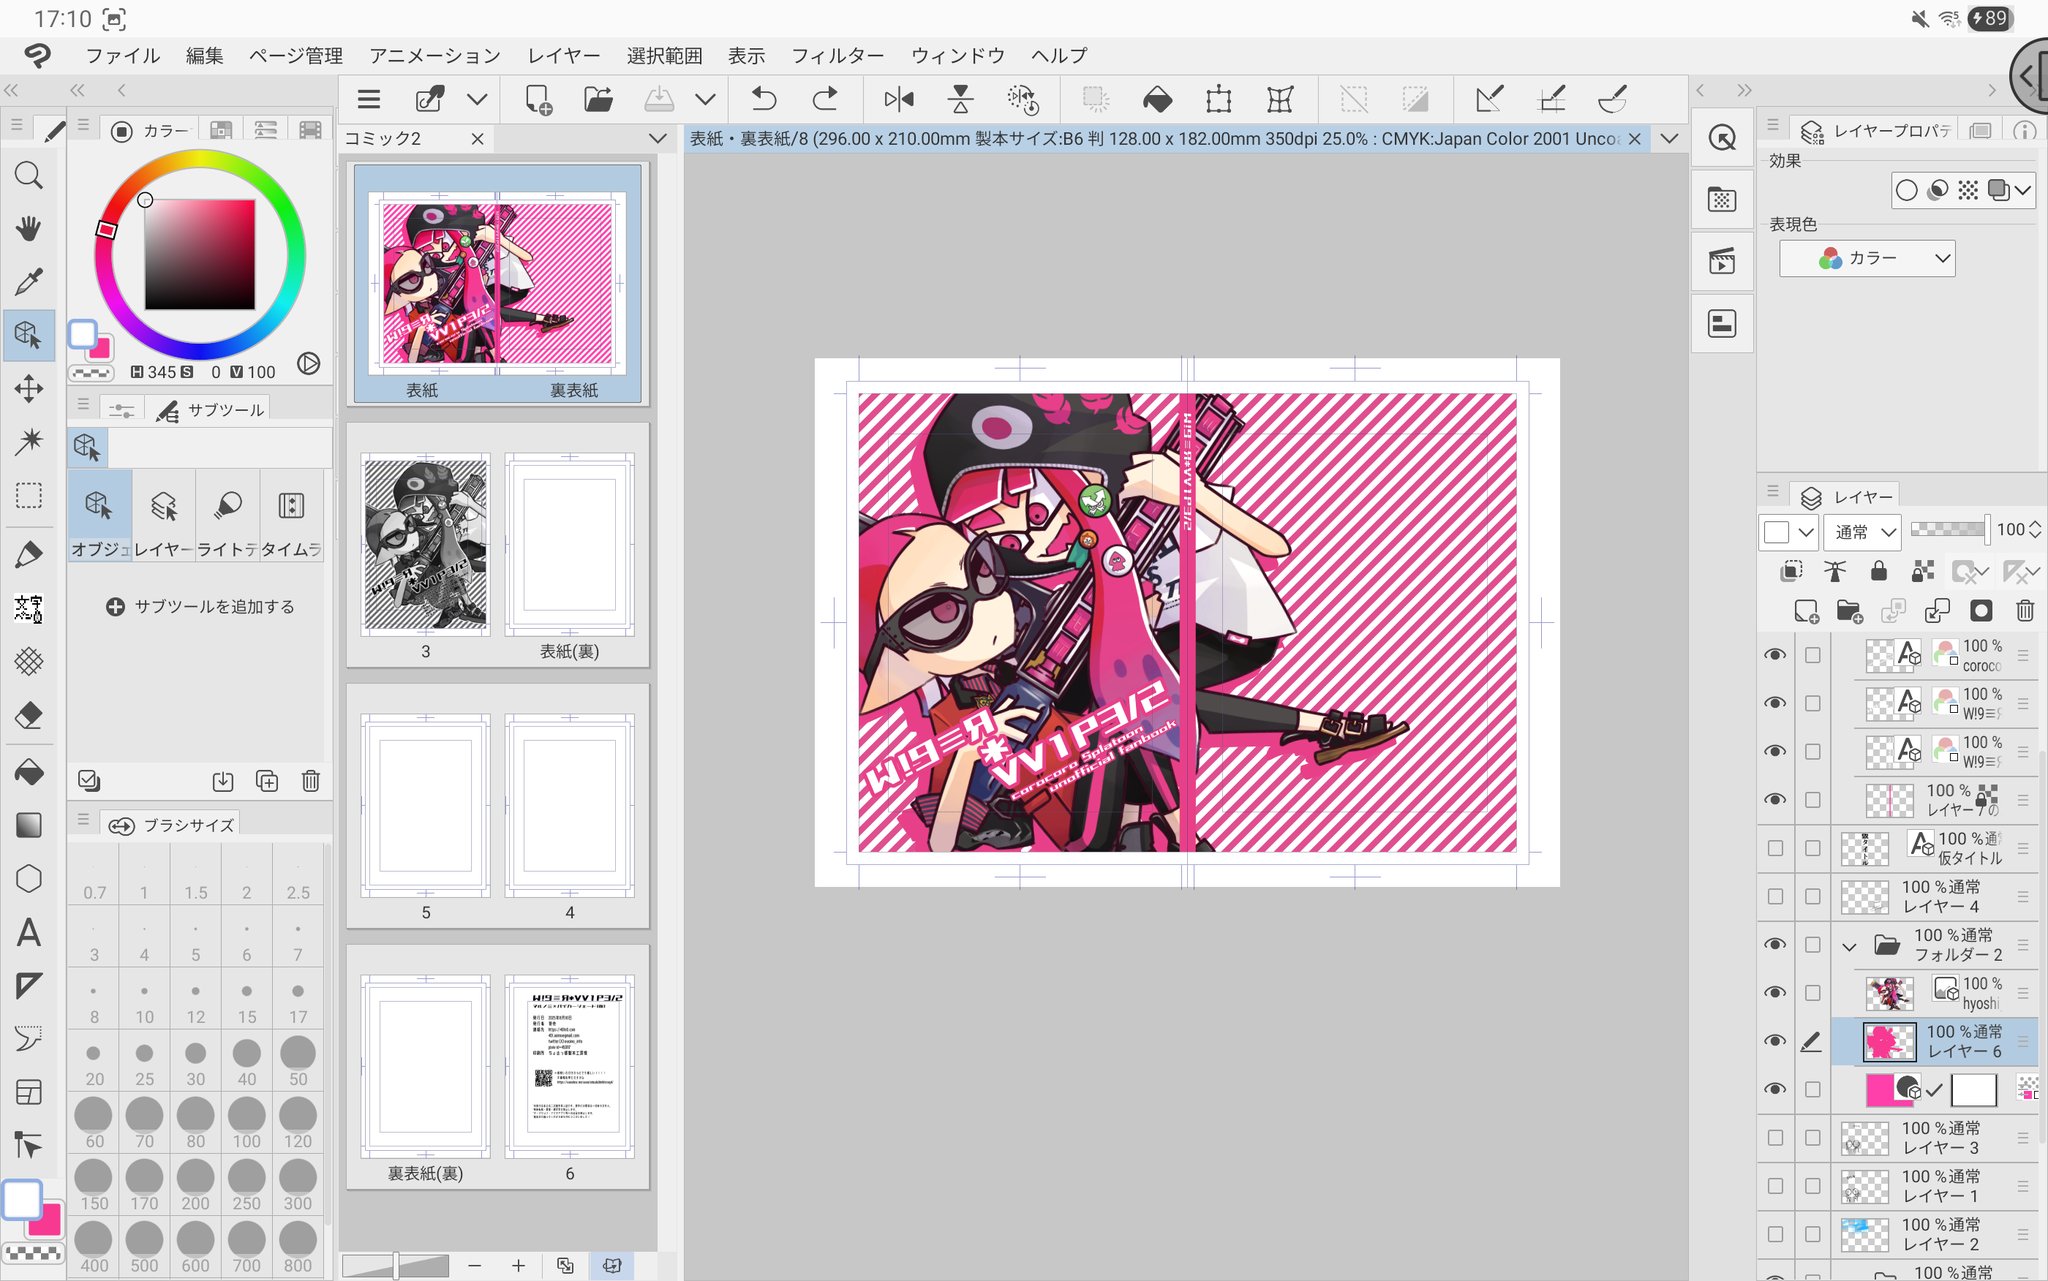
Task: Open file via folder icon
Action: pos(598,99)
